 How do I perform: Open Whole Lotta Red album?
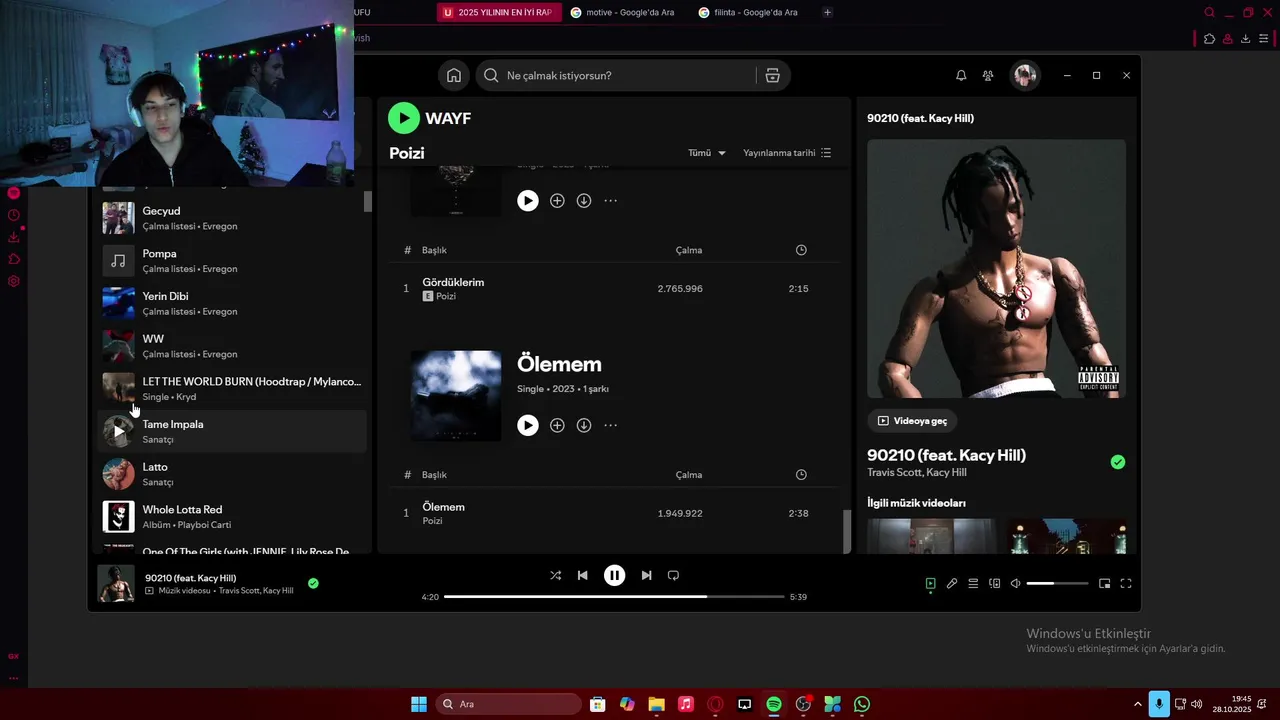(x=233, y=517)
